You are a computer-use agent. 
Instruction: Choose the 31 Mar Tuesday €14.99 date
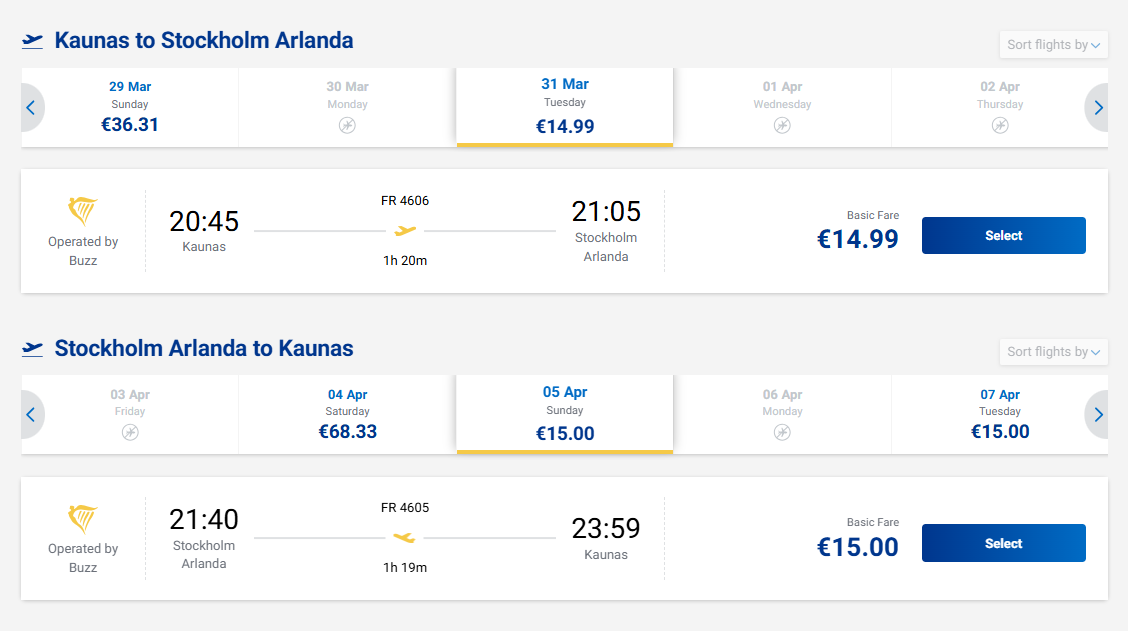tap(565, 107)
